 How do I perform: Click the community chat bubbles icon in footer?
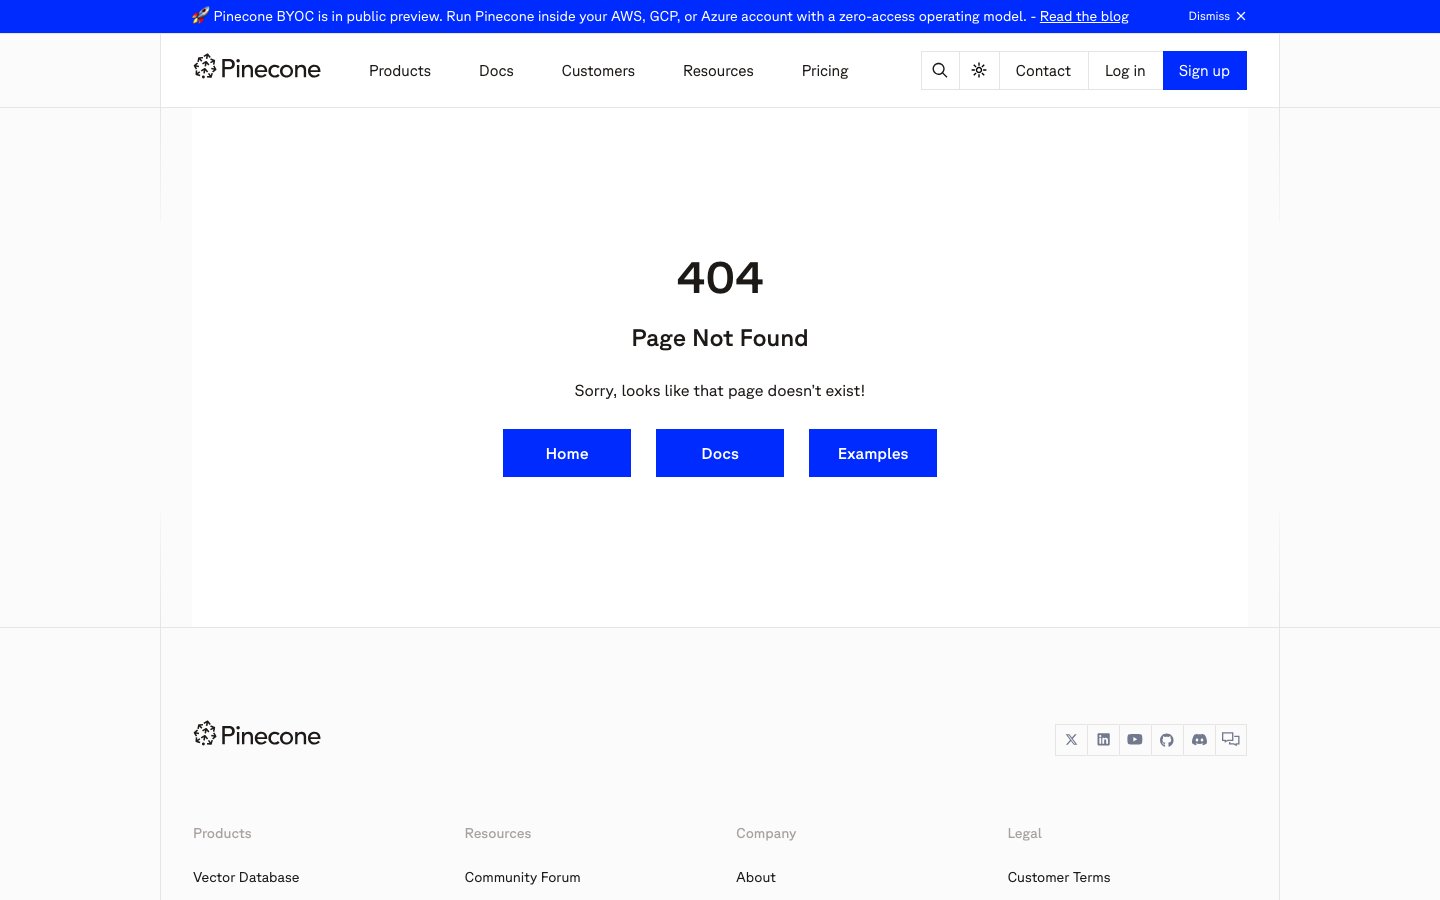pos(1231,739)
